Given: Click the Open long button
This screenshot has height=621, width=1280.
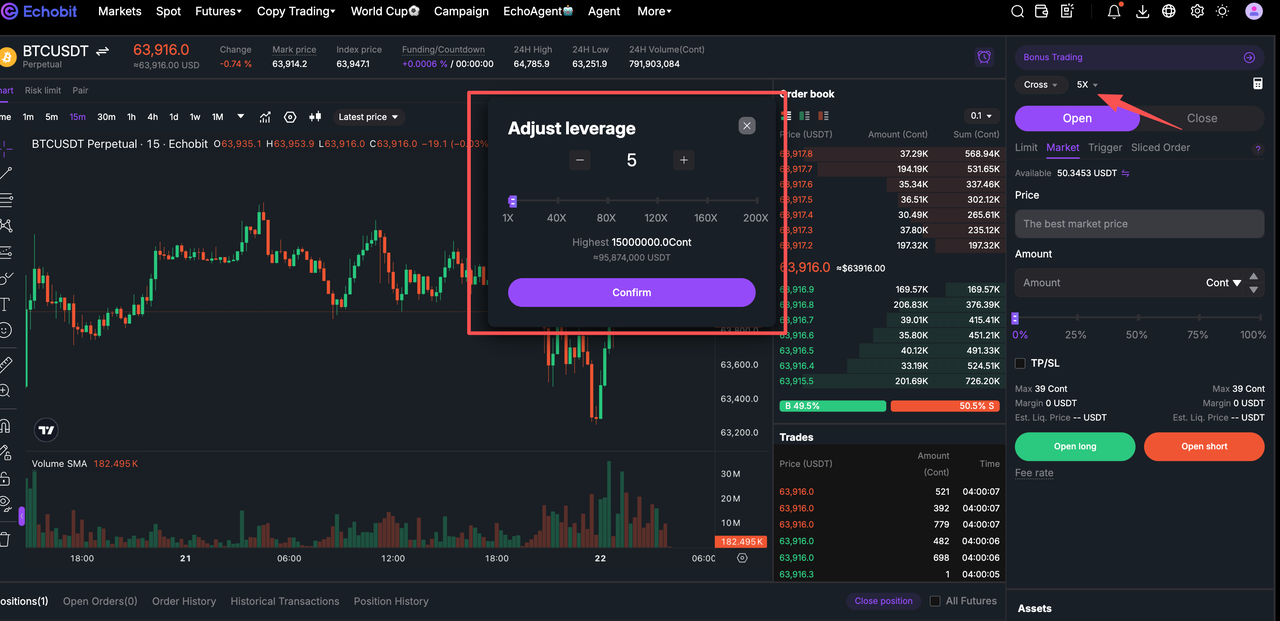Looking at the screenshot, I should (x=1075, y=446).
